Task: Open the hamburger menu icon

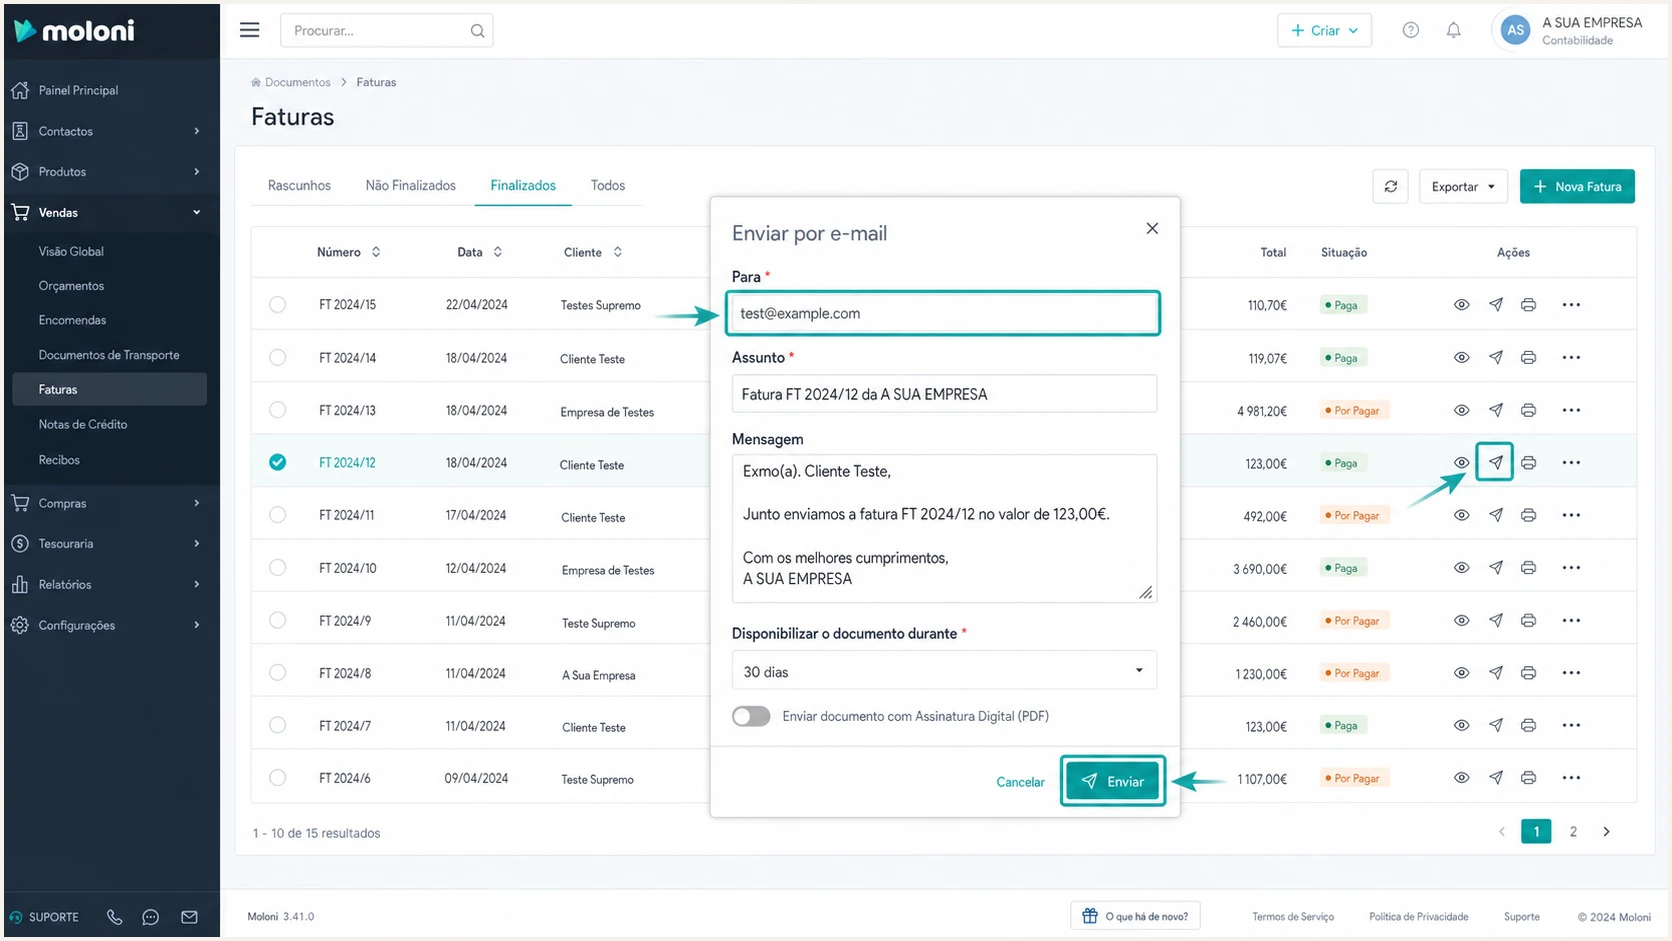Action: tap(250, 30)
